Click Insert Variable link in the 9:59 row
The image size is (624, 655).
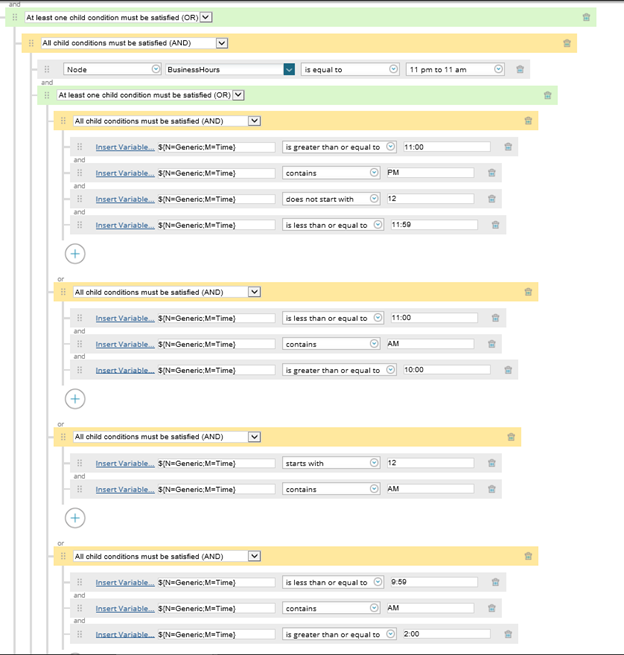coord(125,582)
